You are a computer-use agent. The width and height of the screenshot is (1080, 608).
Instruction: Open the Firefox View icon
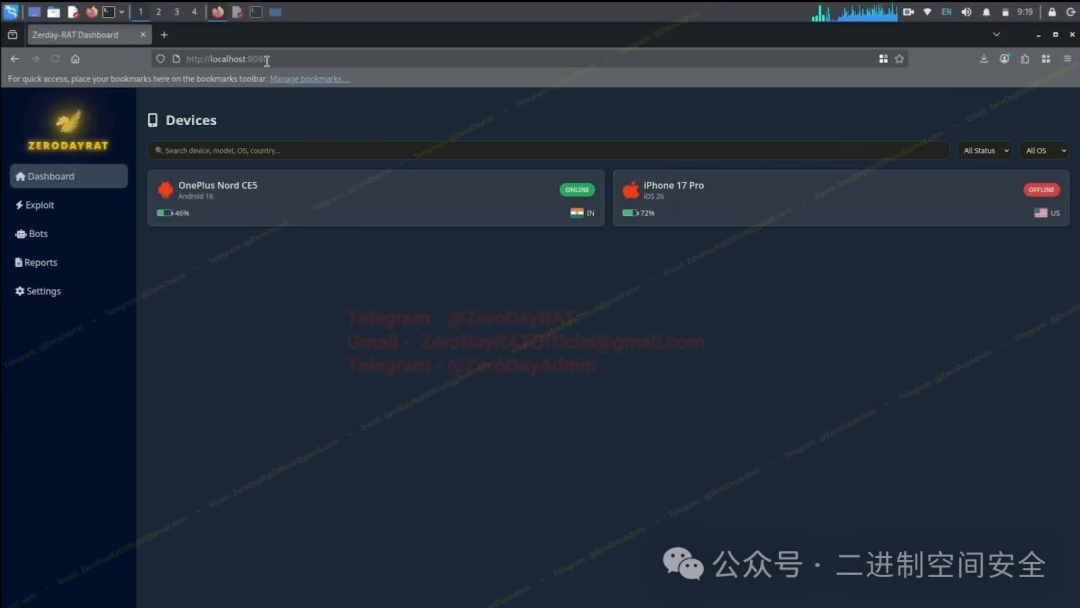pyautogui.click(x=12, y=34)
